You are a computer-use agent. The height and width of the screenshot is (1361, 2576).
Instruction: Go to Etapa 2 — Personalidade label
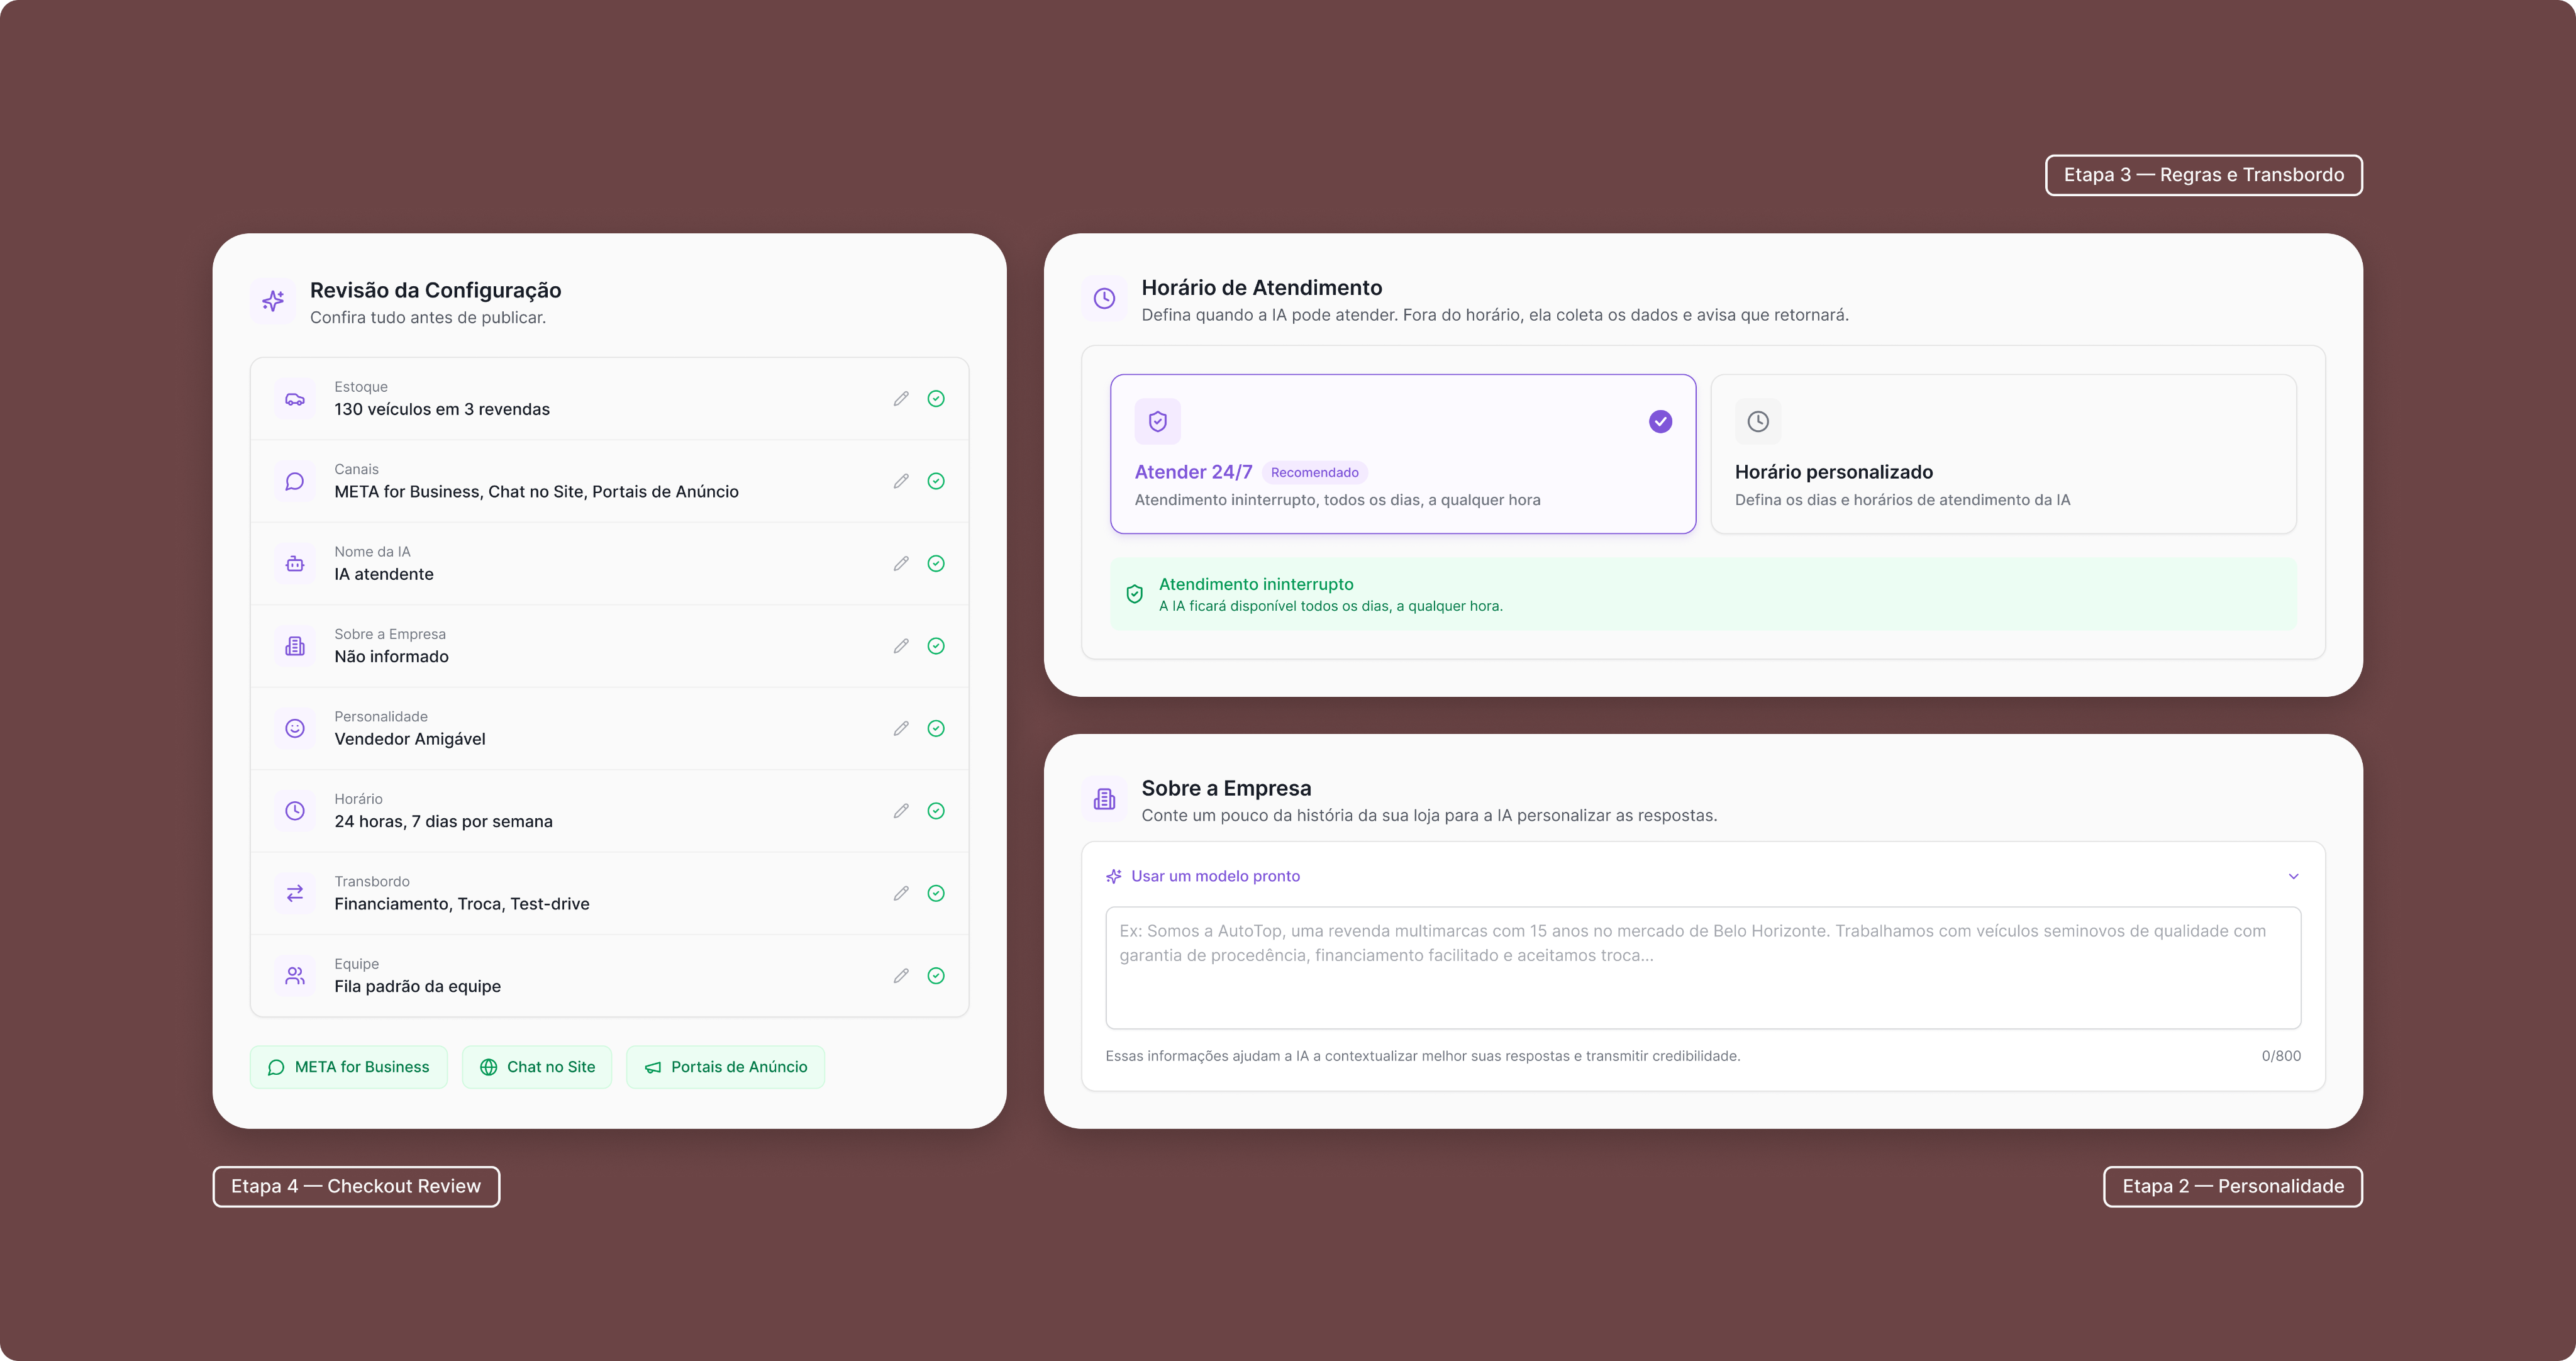[2232, 1186]
